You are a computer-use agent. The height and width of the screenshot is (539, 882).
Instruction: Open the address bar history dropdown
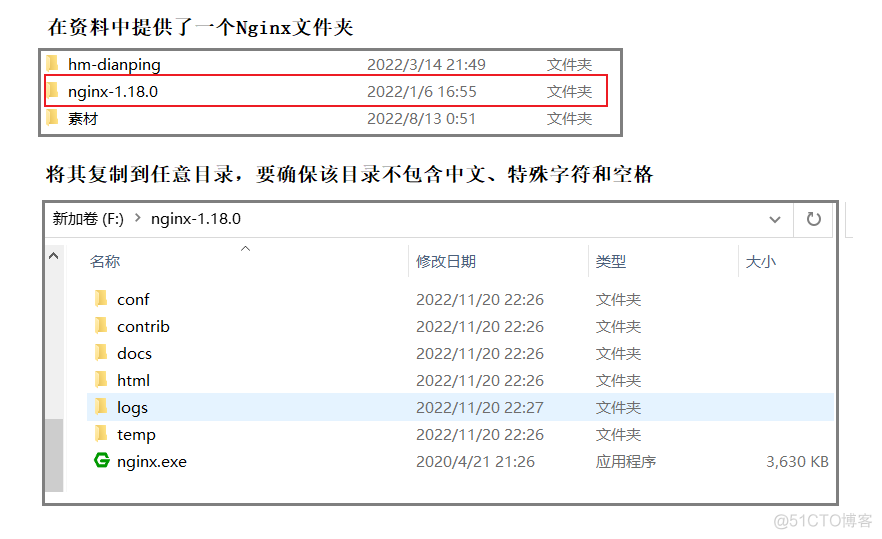coord(775,219)
